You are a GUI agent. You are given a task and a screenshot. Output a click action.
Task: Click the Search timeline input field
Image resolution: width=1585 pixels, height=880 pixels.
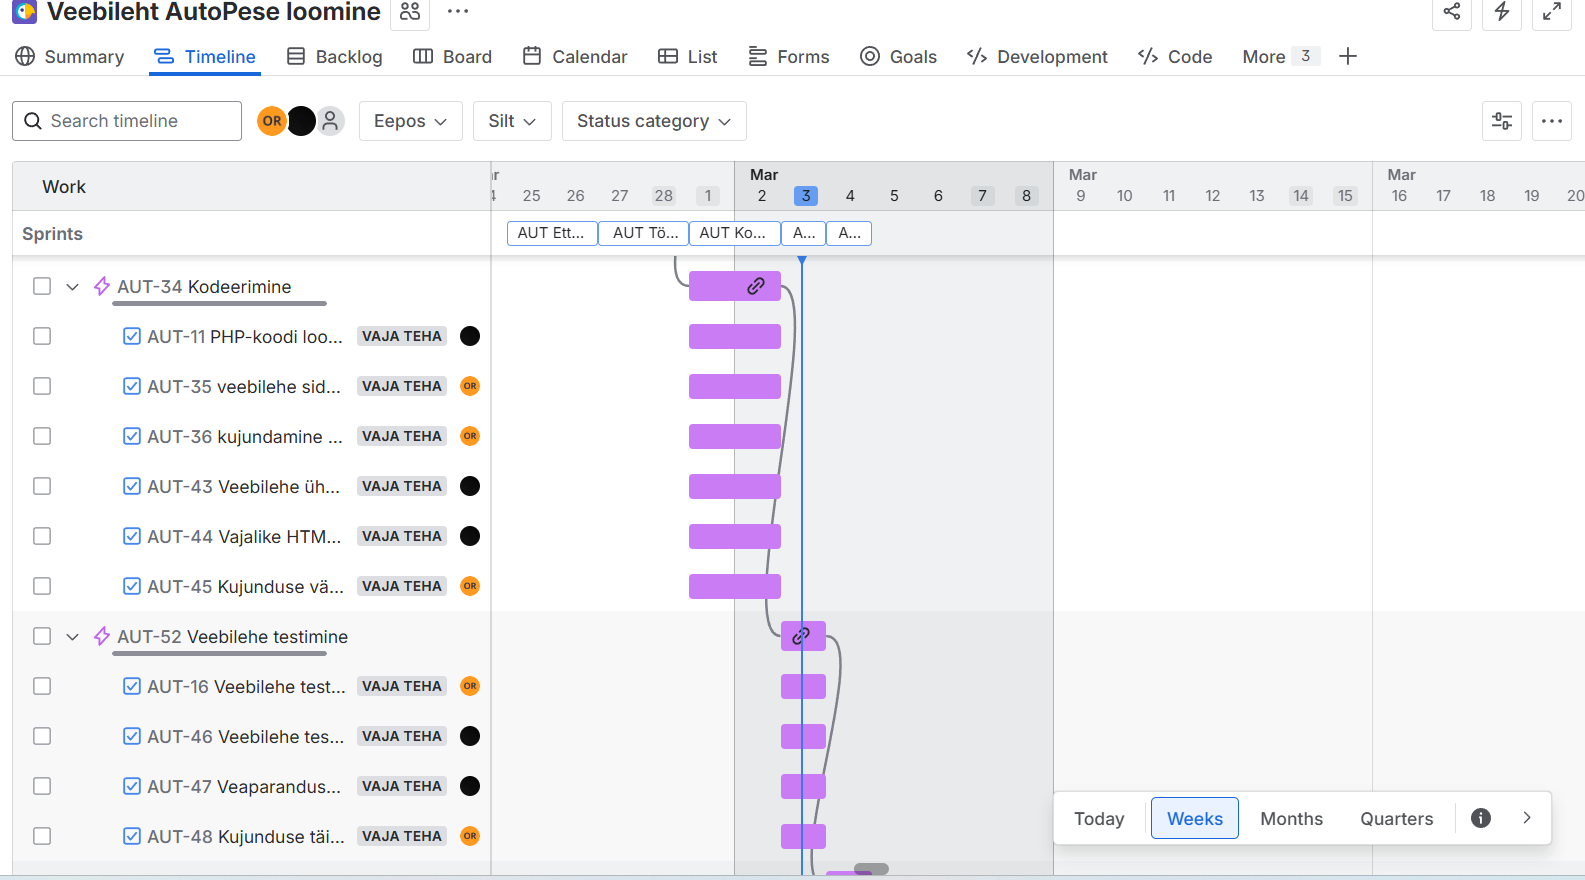tap(127, 121)
